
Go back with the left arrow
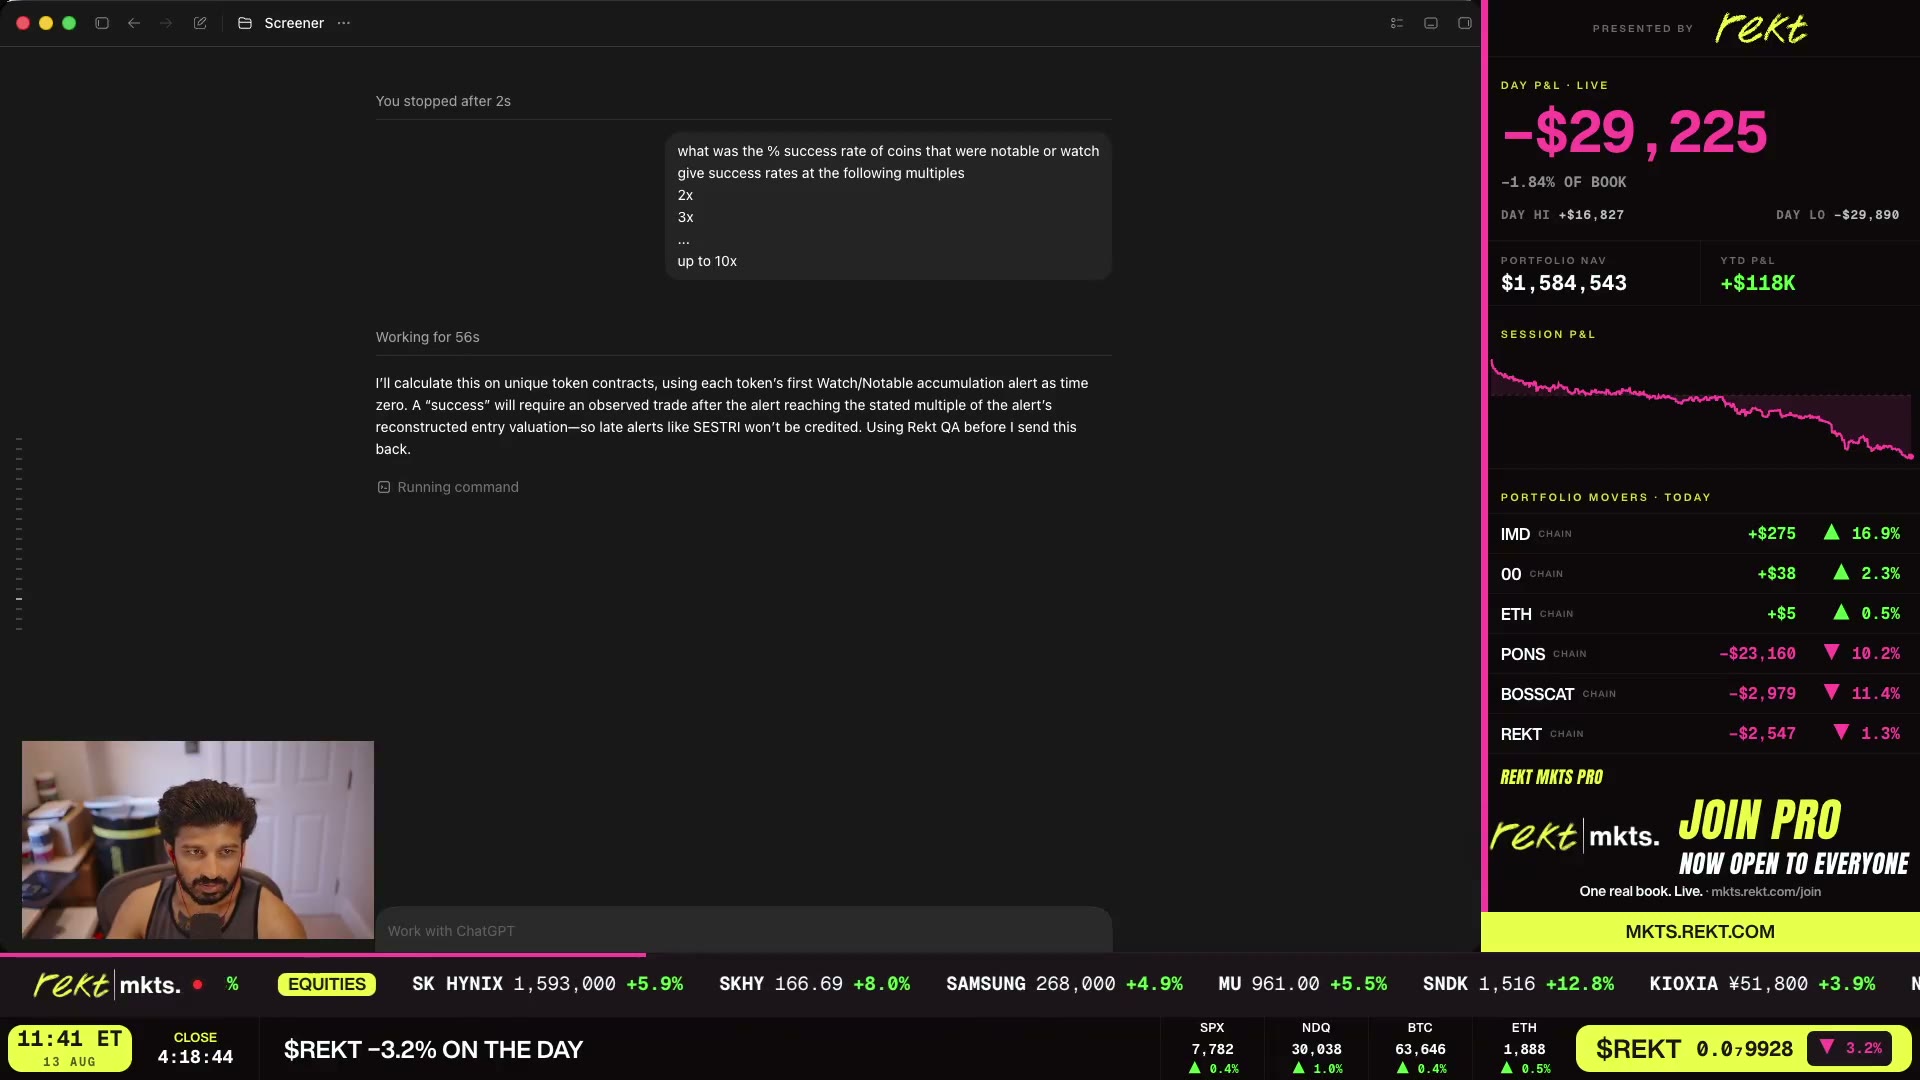[134, 23]
